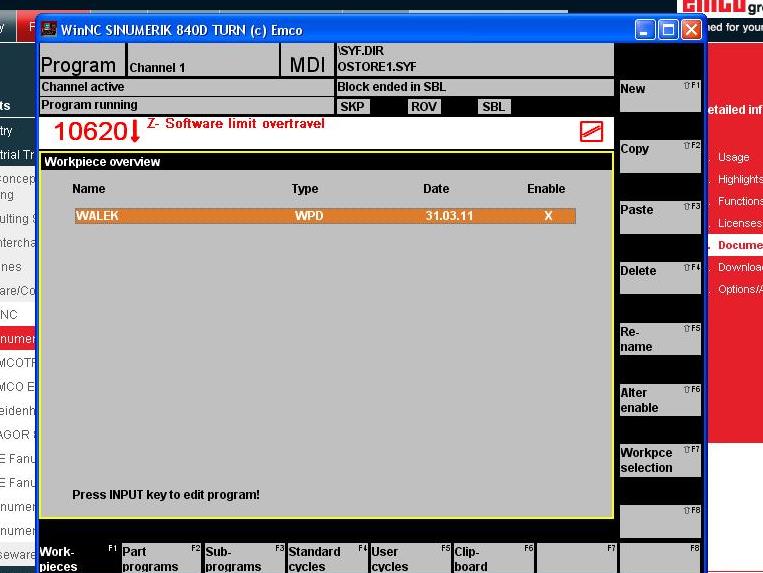Open Usage link in browser page

click(733, 158)
